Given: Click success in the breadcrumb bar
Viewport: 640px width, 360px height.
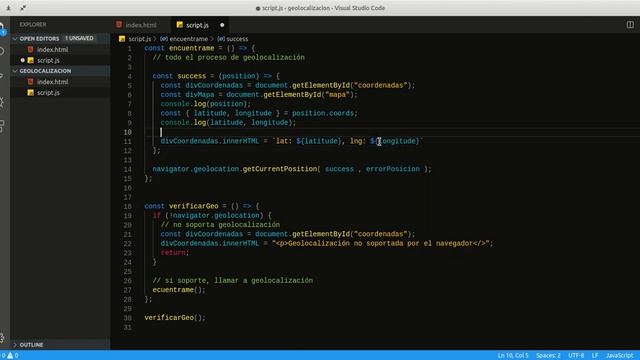Looking at the screenshot, I should 237,39.
